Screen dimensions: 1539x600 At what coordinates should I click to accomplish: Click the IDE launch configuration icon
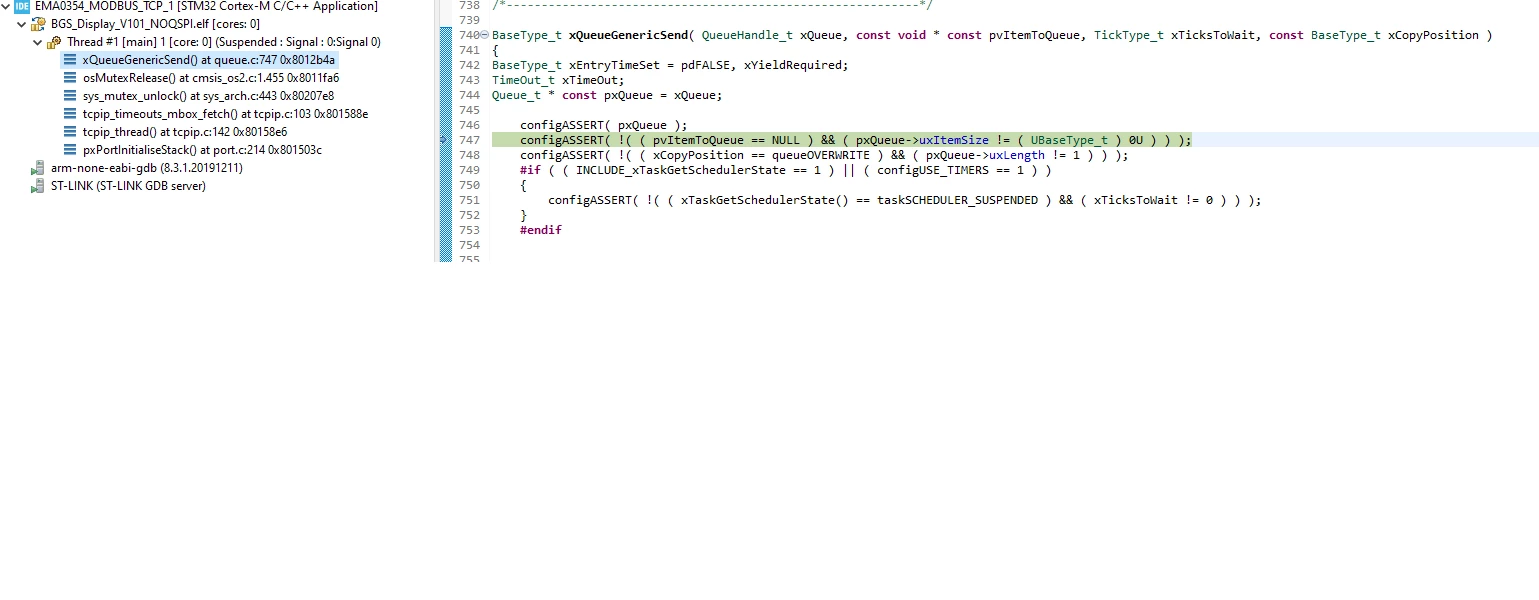tap(22, 6)
